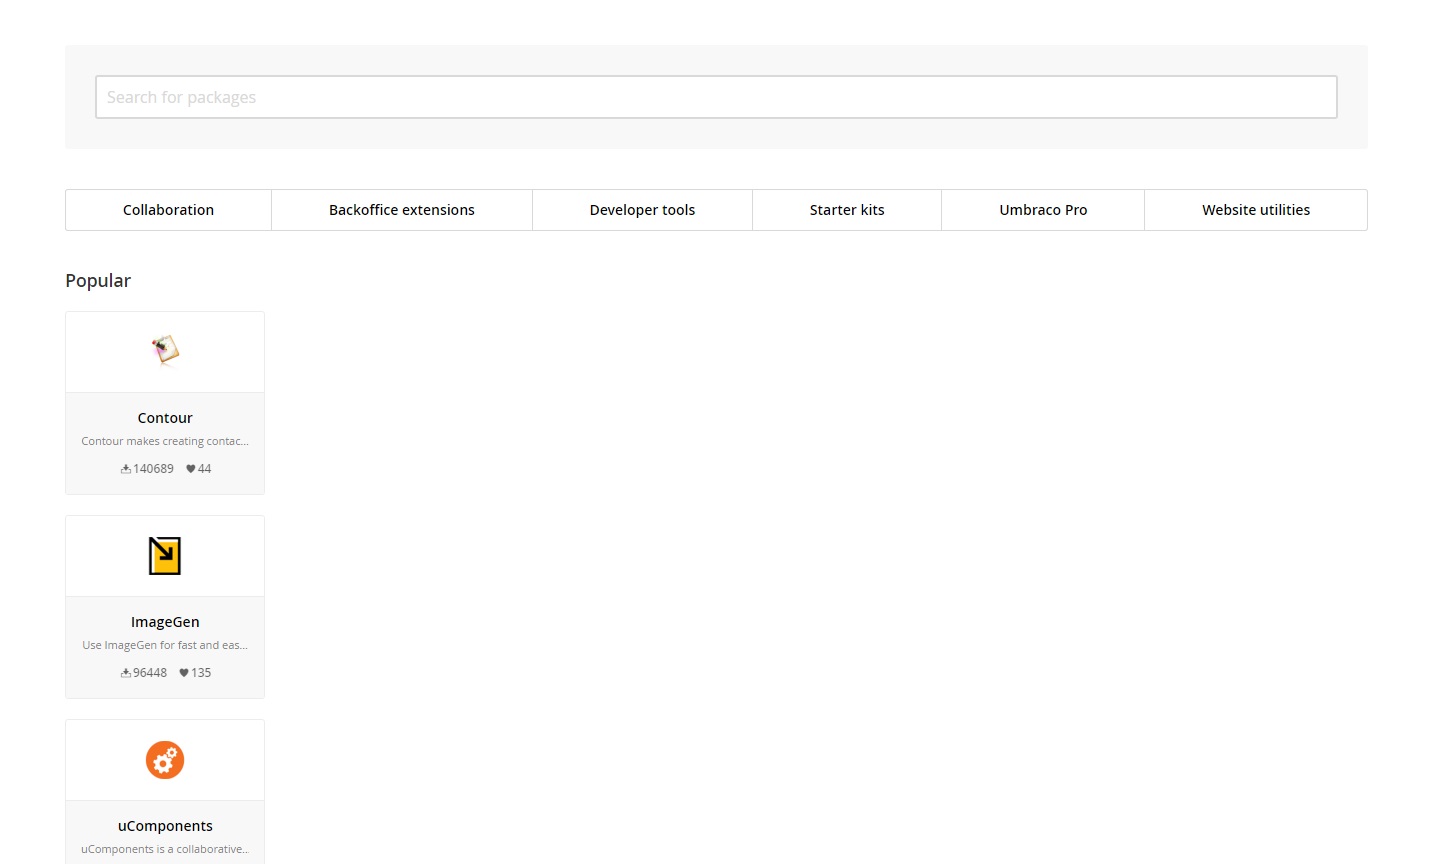
Task: Click the Search for packages field
Action: click(x=716, y=97)
